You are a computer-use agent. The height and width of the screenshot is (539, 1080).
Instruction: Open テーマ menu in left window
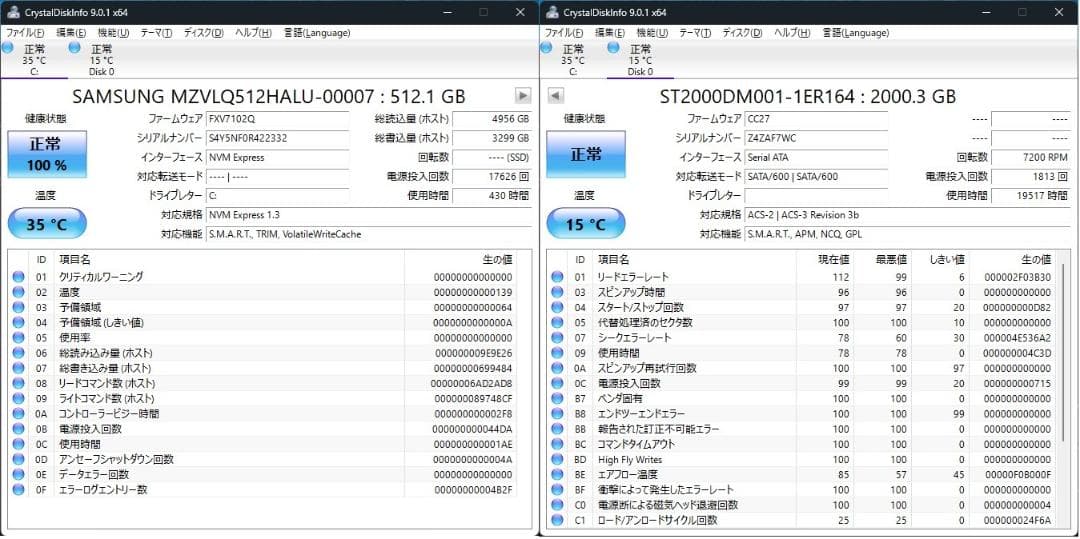coord(156,32)
